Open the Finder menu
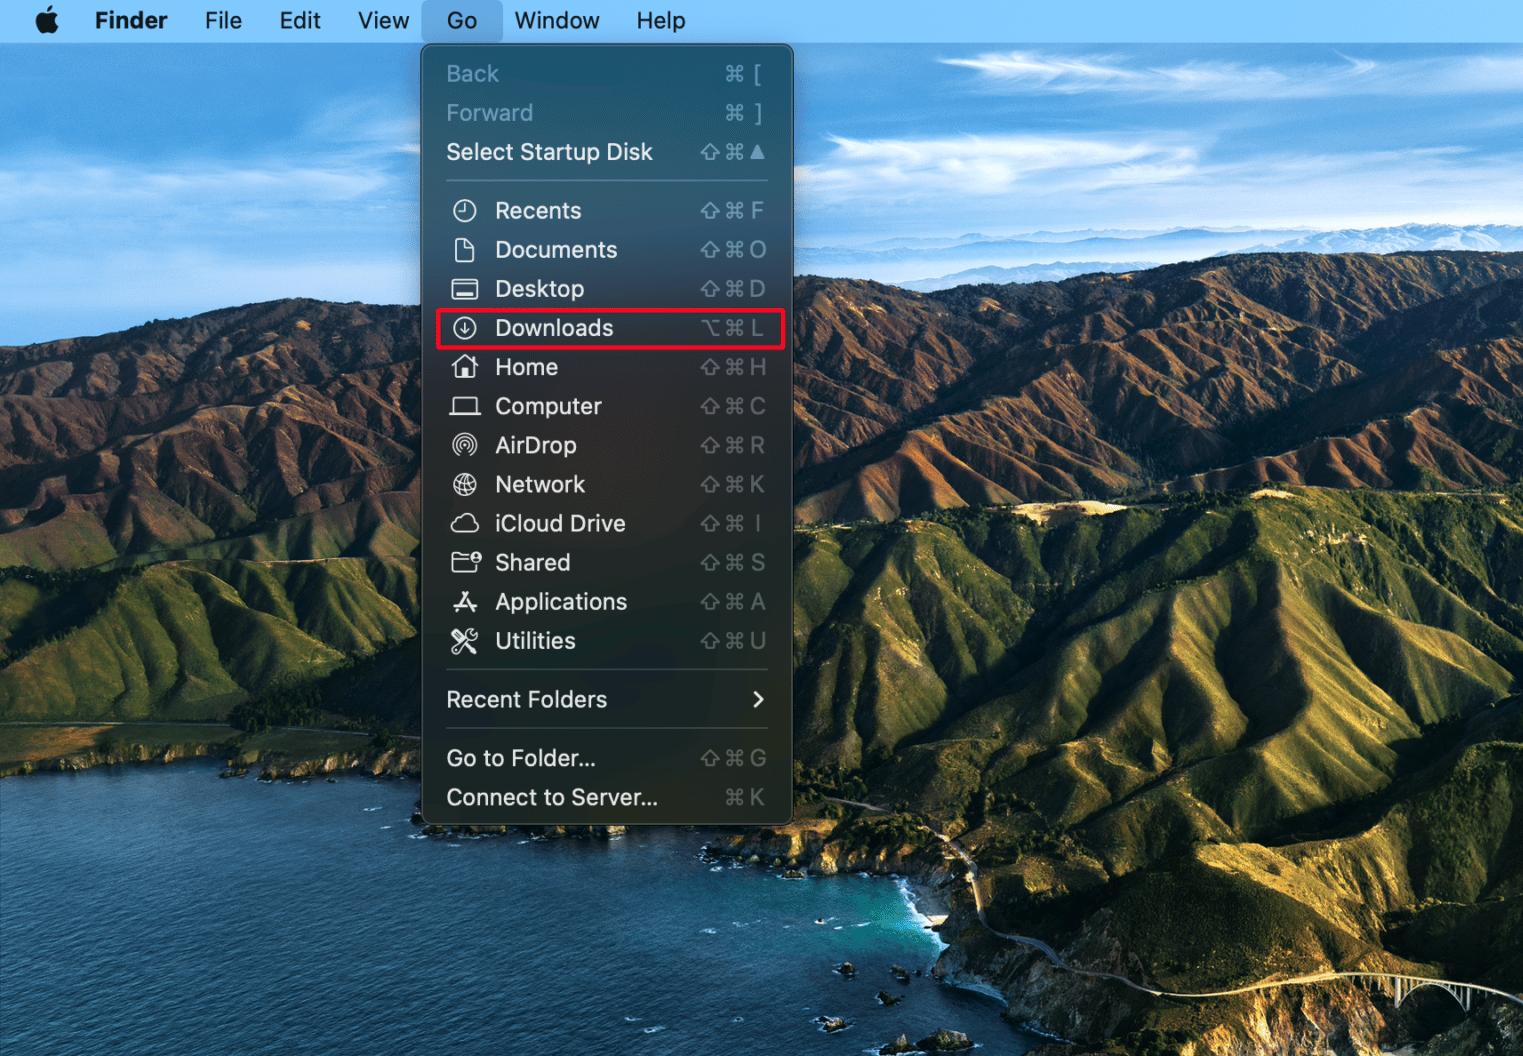This screenshot has height=1056, width=1523. click(131, 20)
